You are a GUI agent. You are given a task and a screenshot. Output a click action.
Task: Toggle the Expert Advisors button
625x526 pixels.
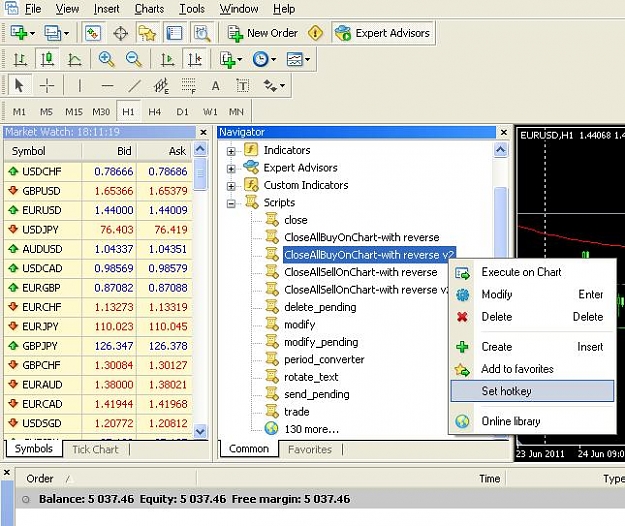383,33
